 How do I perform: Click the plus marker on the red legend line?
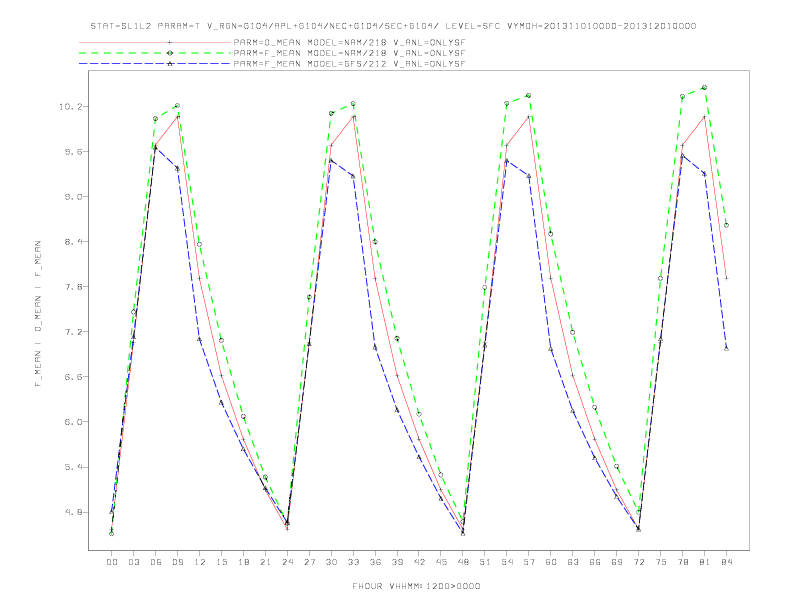point(170,42)
